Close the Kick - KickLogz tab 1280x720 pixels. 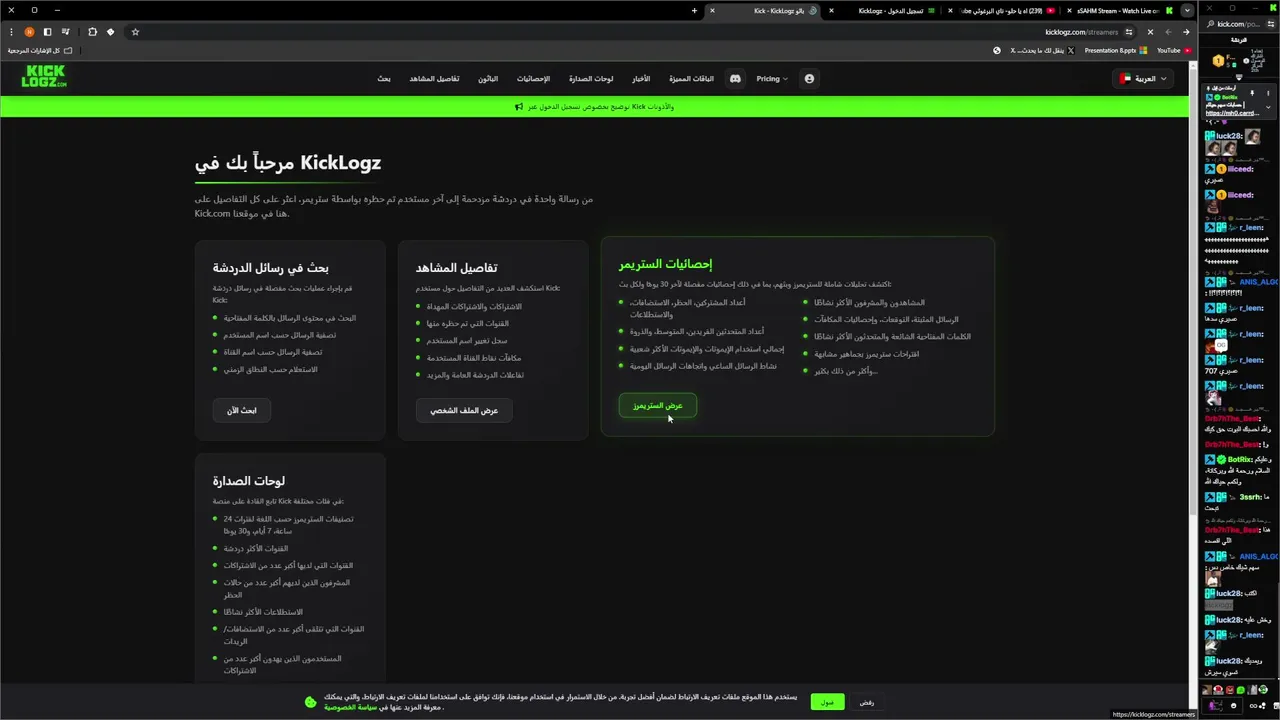[712, 11]
